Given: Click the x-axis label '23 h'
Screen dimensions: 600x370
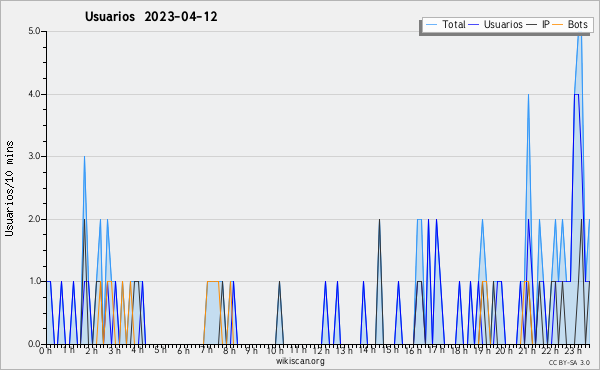Looking at the screenshot, I should [x=574, y=351].
